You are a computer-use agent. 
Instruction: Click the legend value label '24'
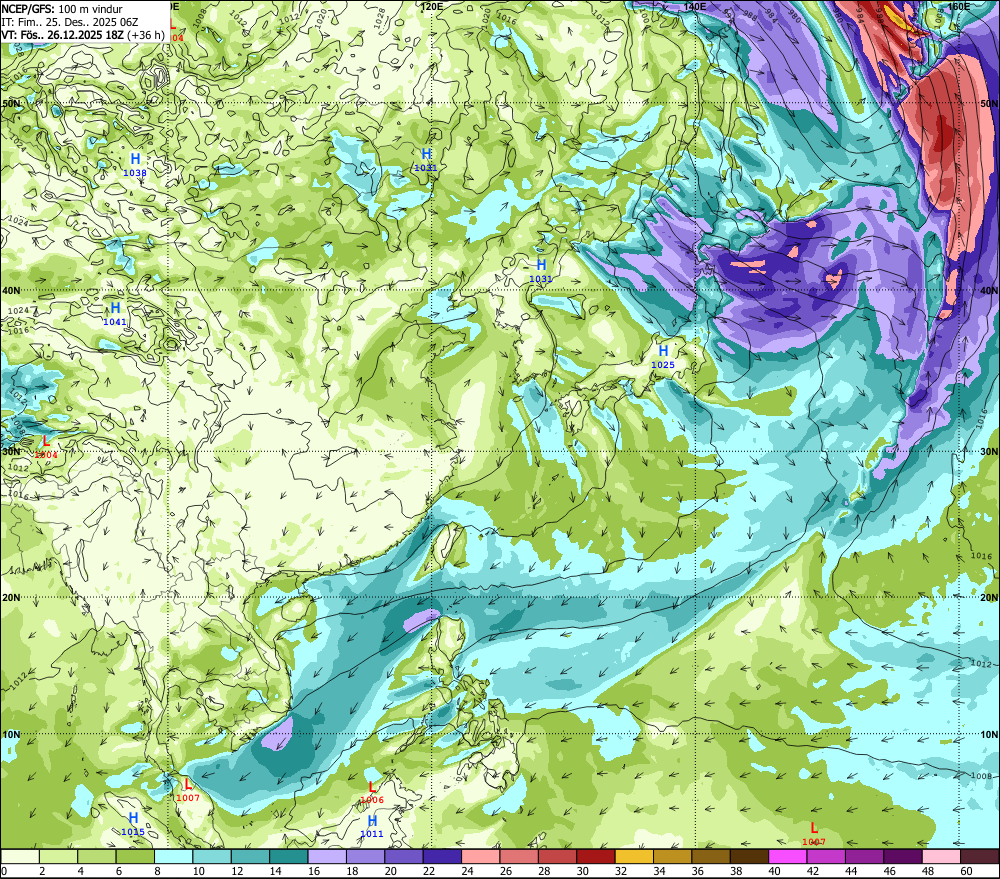[467, 871]
